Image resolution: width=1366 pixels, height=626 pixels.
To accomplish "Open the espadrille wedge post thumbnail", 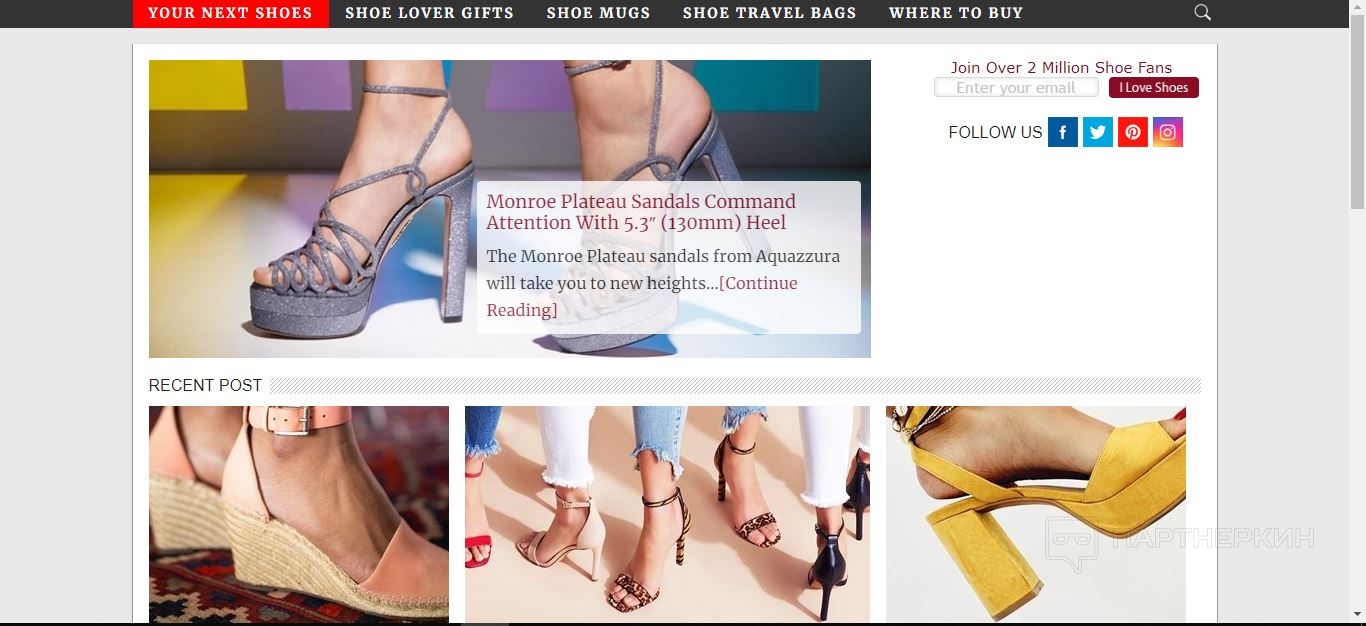I will click(x=299, y=514).
